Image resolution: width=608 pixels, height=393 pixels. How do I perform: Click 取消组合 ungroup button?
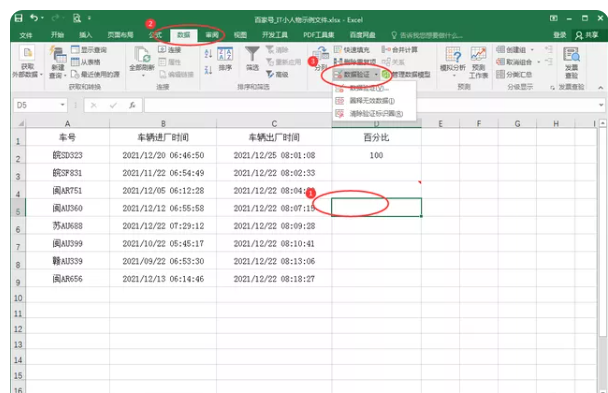point(515,62)
